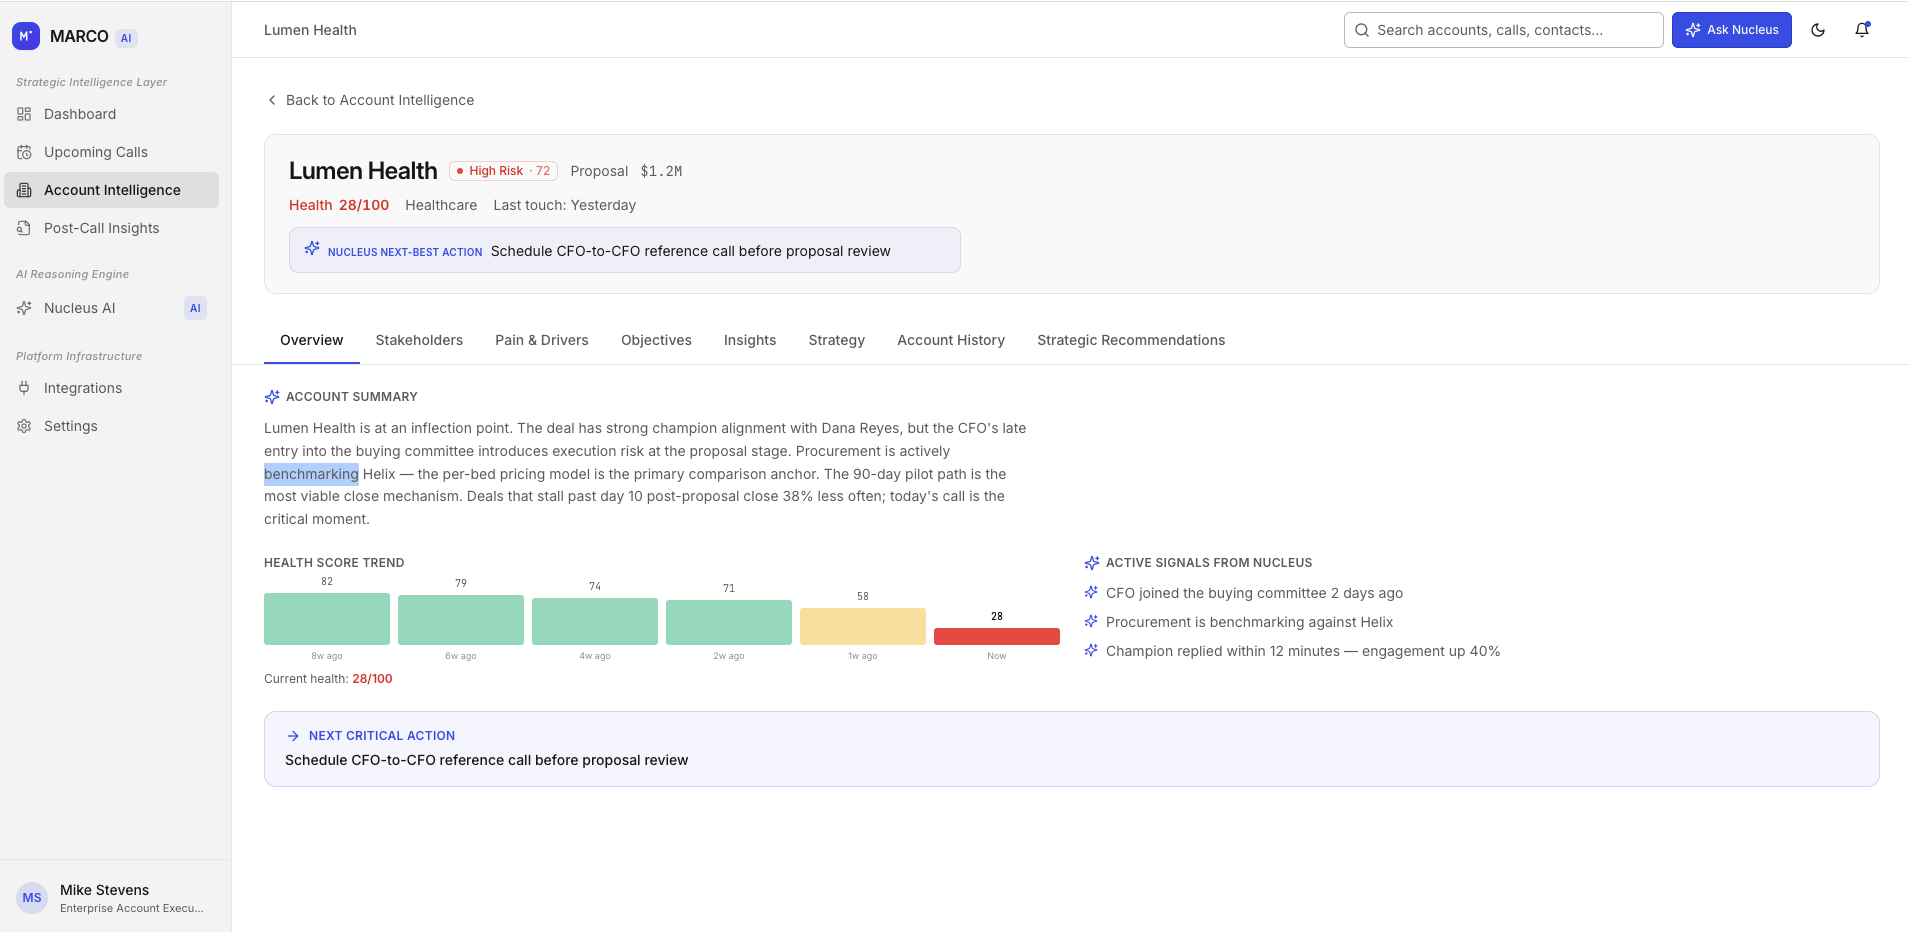The image size is (1908, 932).
Task: Select Account Intelligence in the sidebar
Action: 111,190
